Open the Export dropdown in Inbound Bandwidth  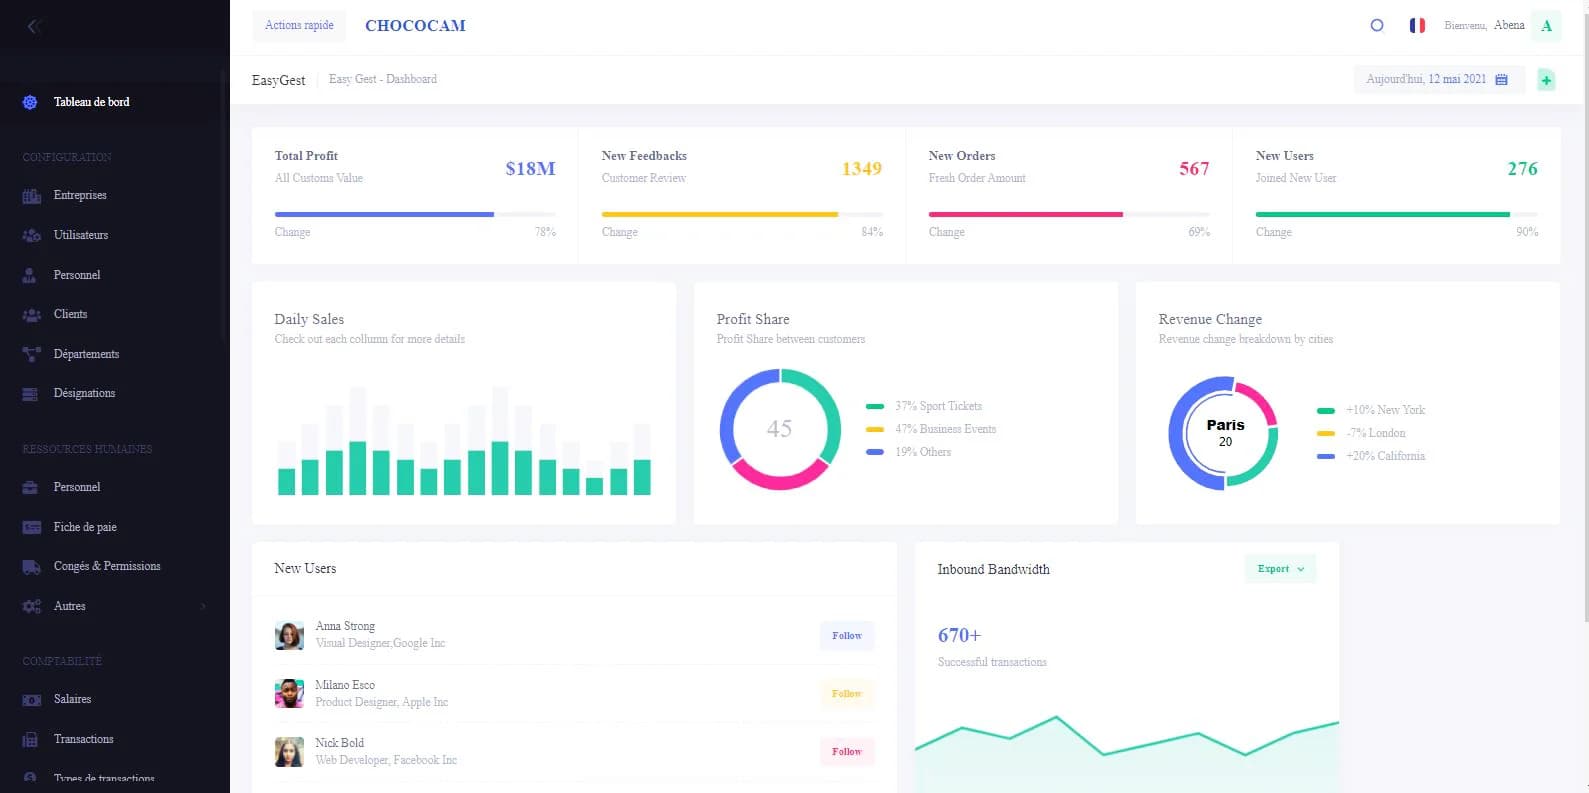1280,569
